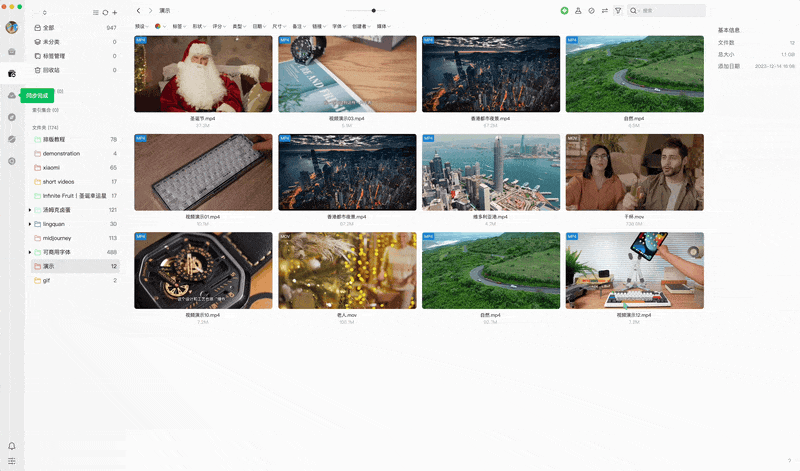Open the midjourney folder
The width and height of the screenshot is (800, 471).
(58, 238)
